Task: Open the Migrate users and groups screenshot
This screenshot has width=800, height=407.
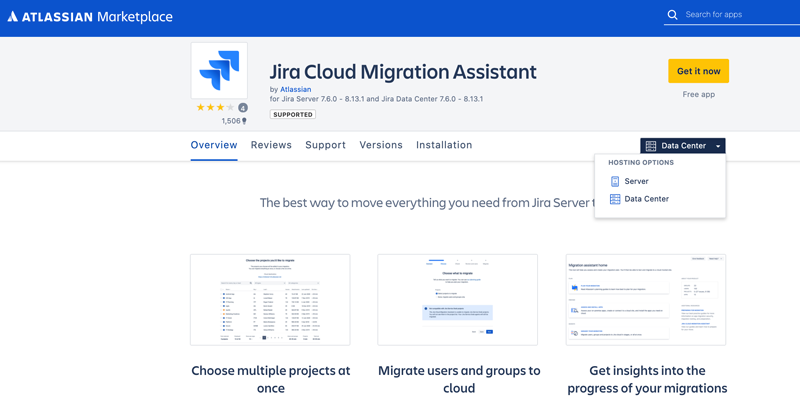Action: 458,300
